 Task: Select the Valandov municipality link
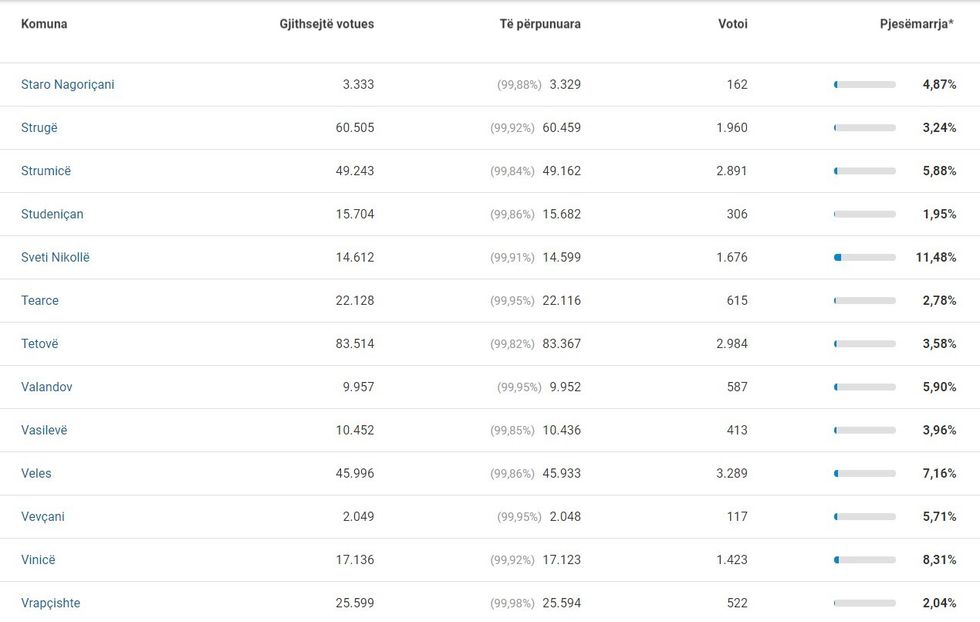(46, 387)
